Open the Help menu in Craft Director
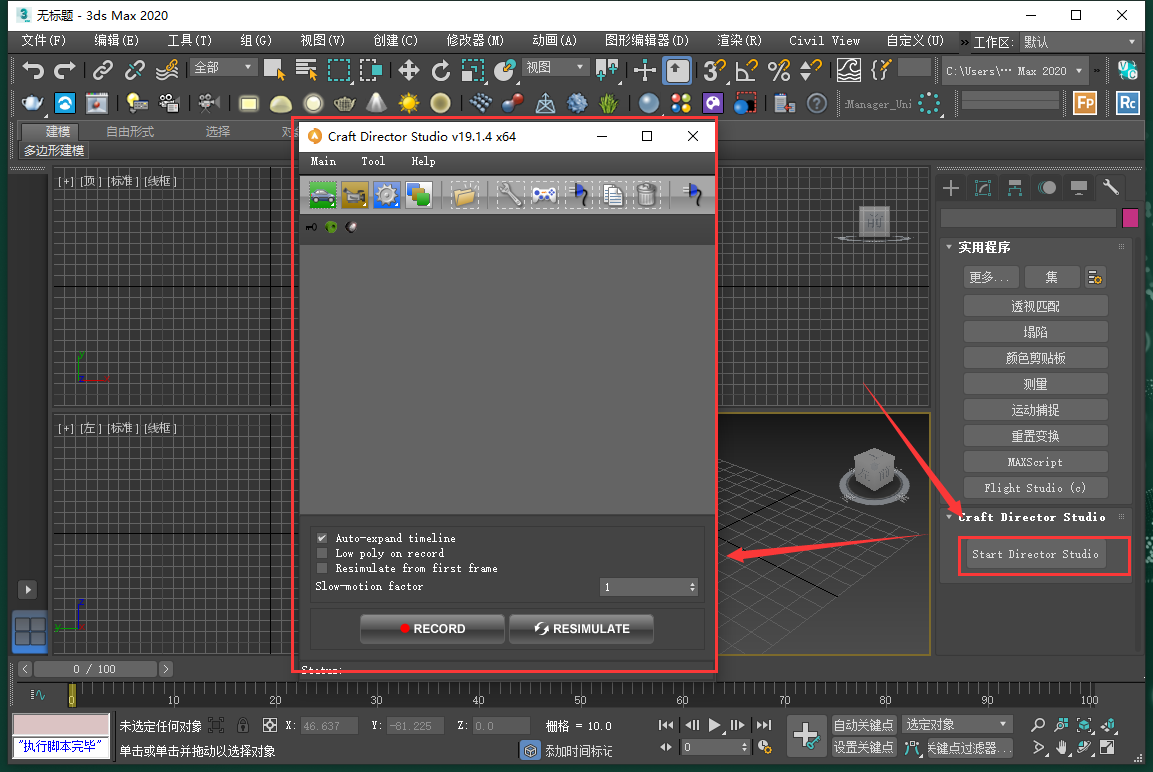 423,161
